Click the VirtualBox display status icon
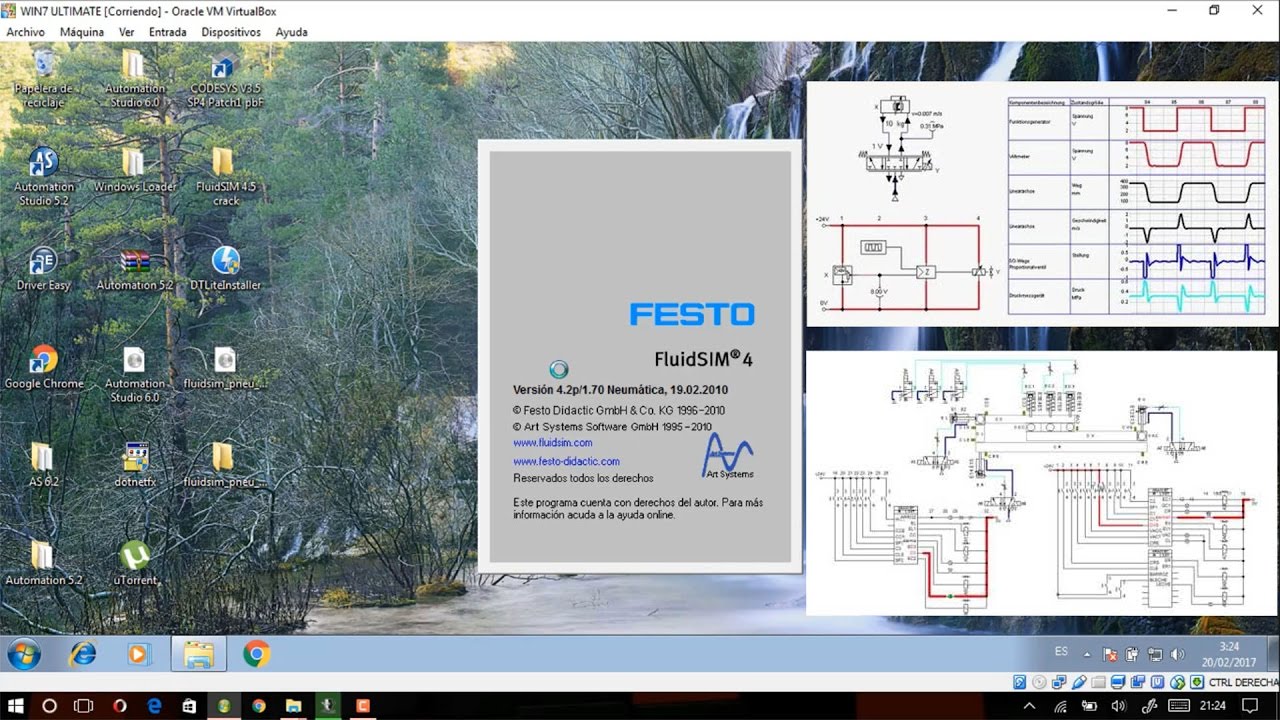 1118,682
